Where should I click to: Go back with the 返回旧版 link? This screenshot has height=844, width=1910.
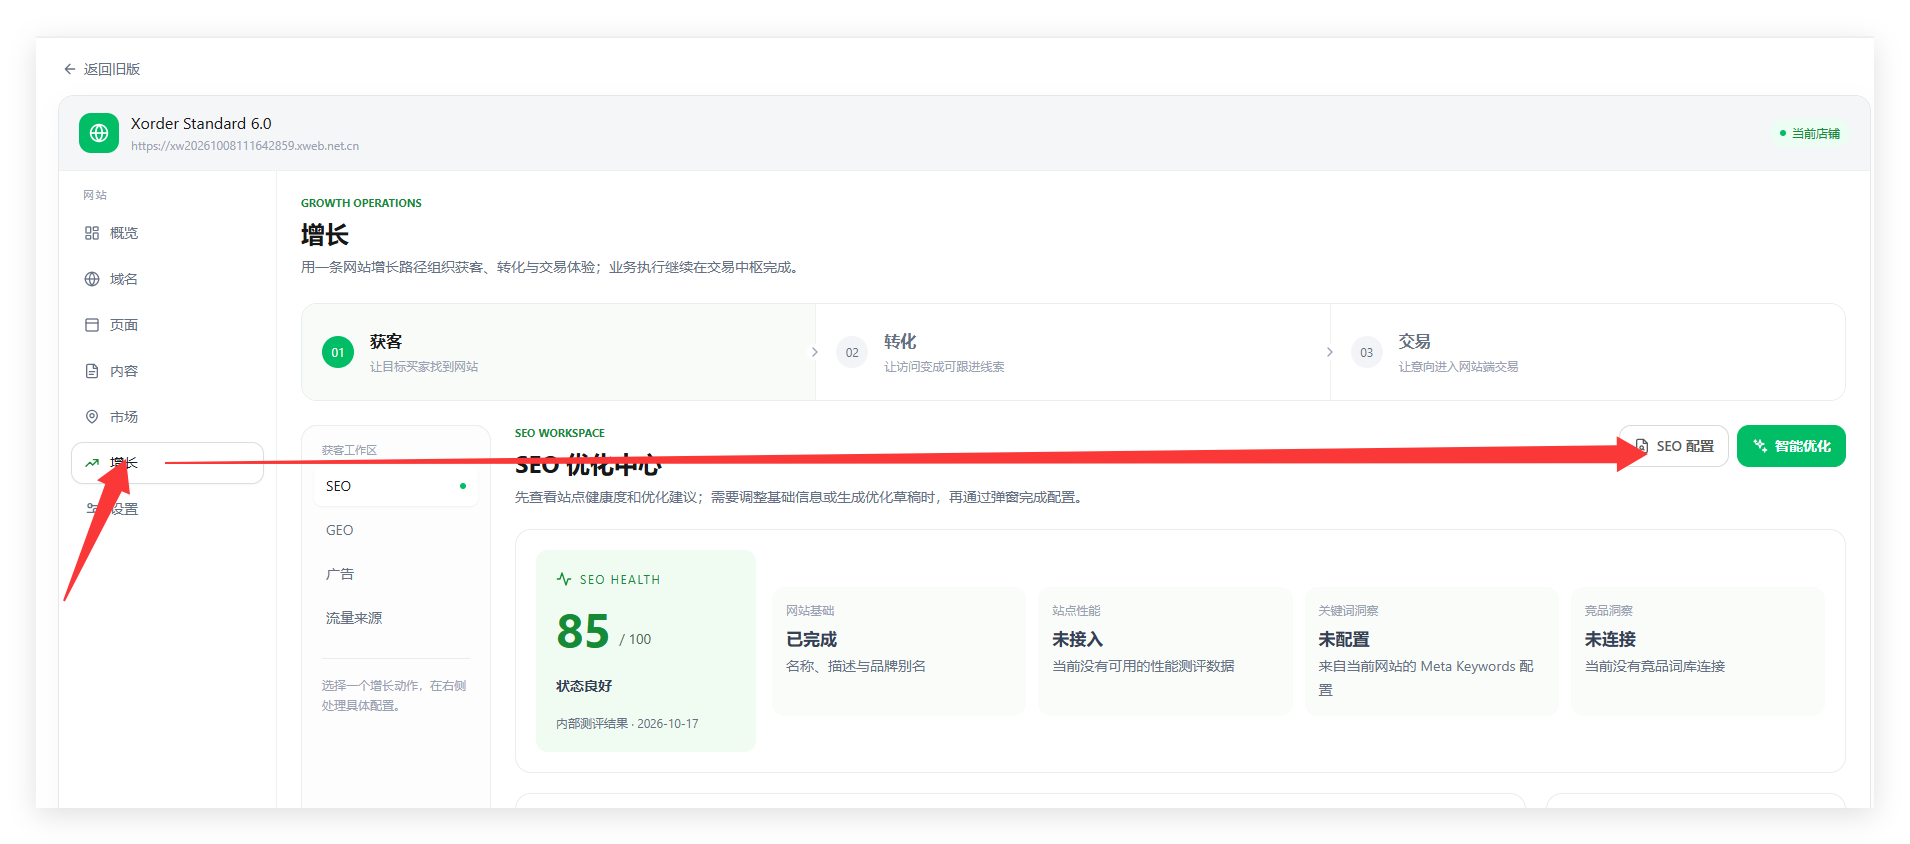coord(102,69)
